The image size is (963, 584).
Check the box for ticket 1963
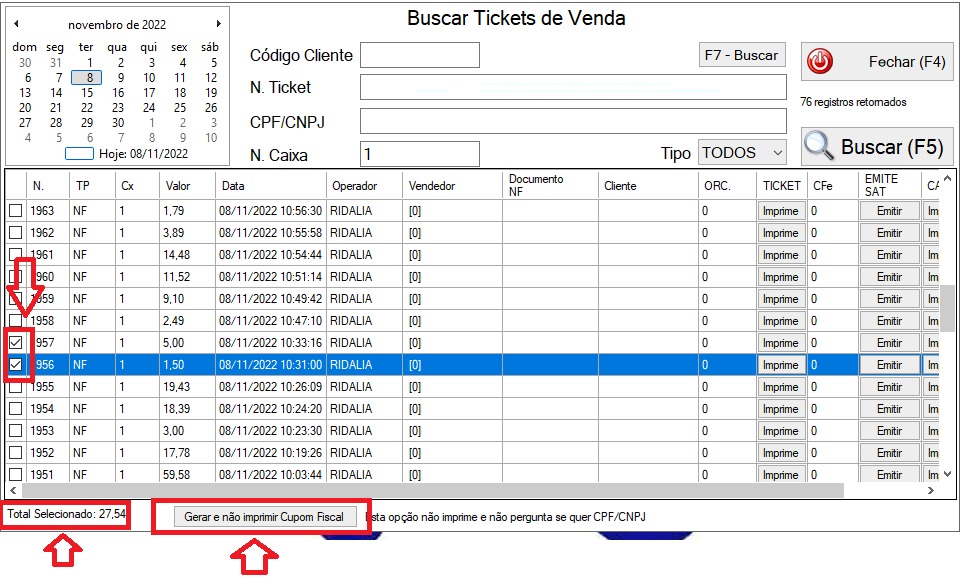pyautogui.click(x=16, y=211)
